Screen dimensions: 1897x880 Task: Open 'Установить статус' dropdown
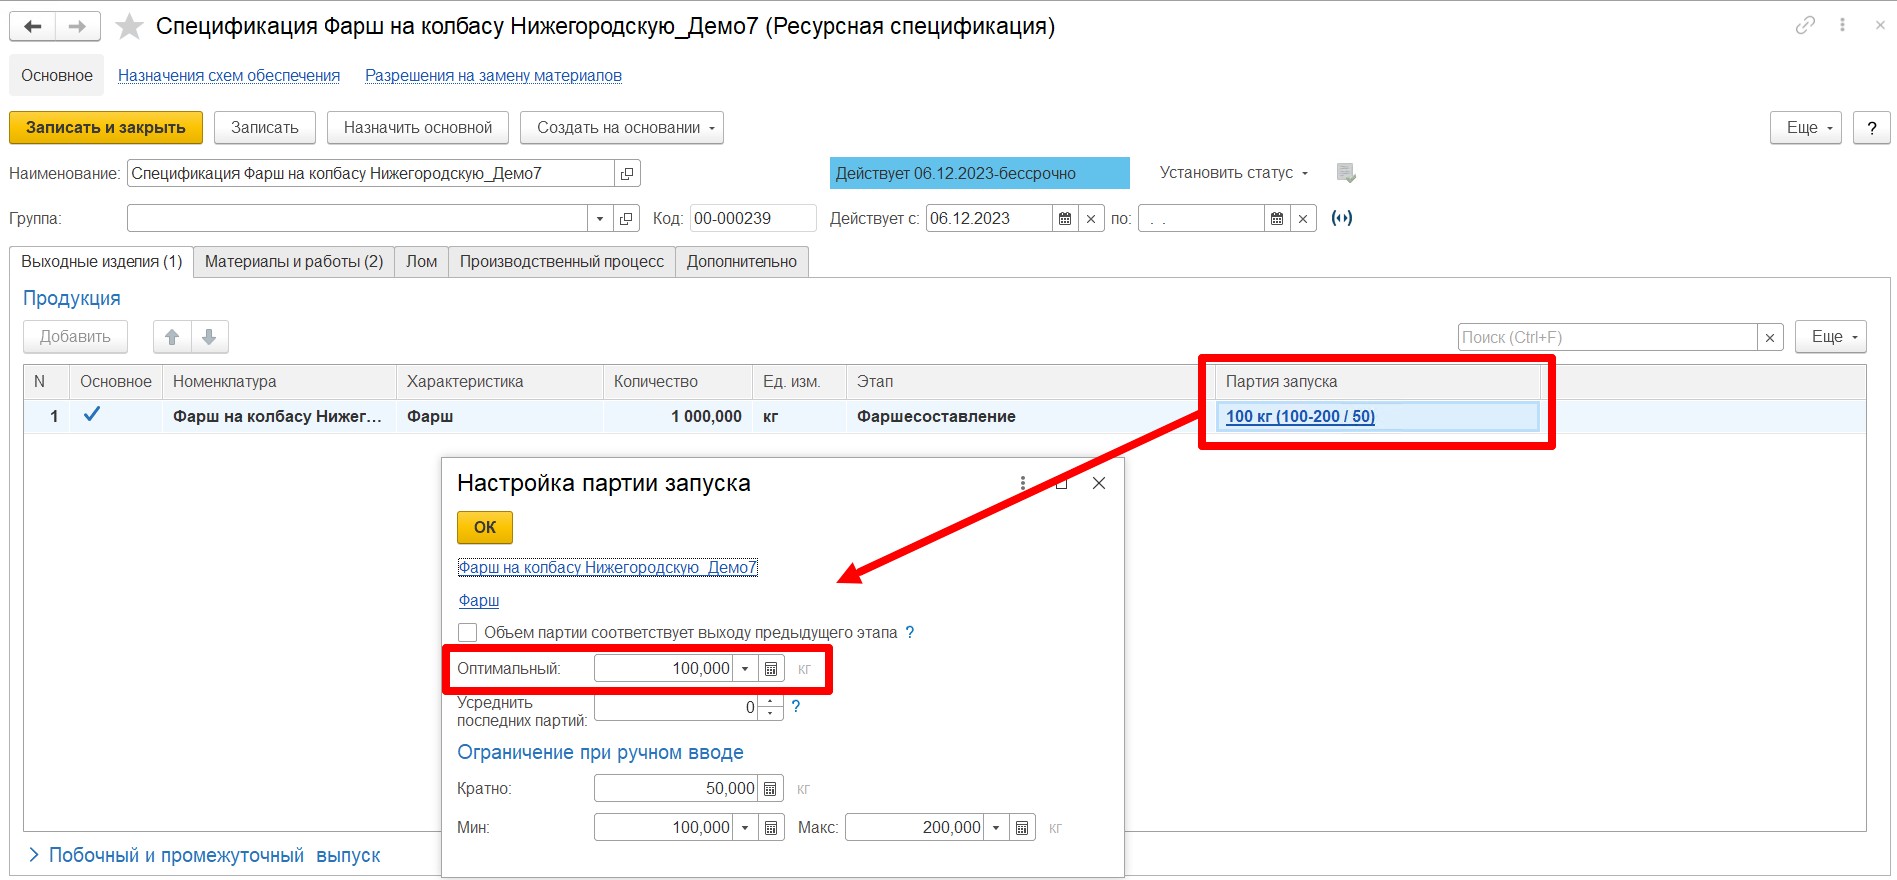pos(1233,173)
